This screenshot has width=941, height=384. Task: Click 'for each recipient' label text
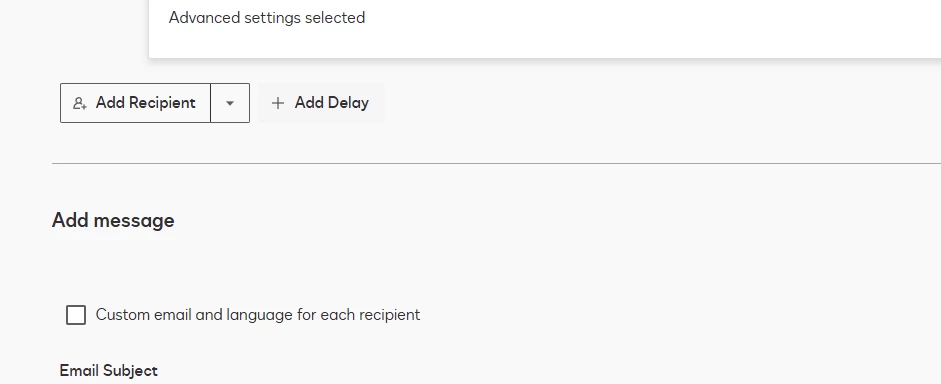click(x=358, y=314)
